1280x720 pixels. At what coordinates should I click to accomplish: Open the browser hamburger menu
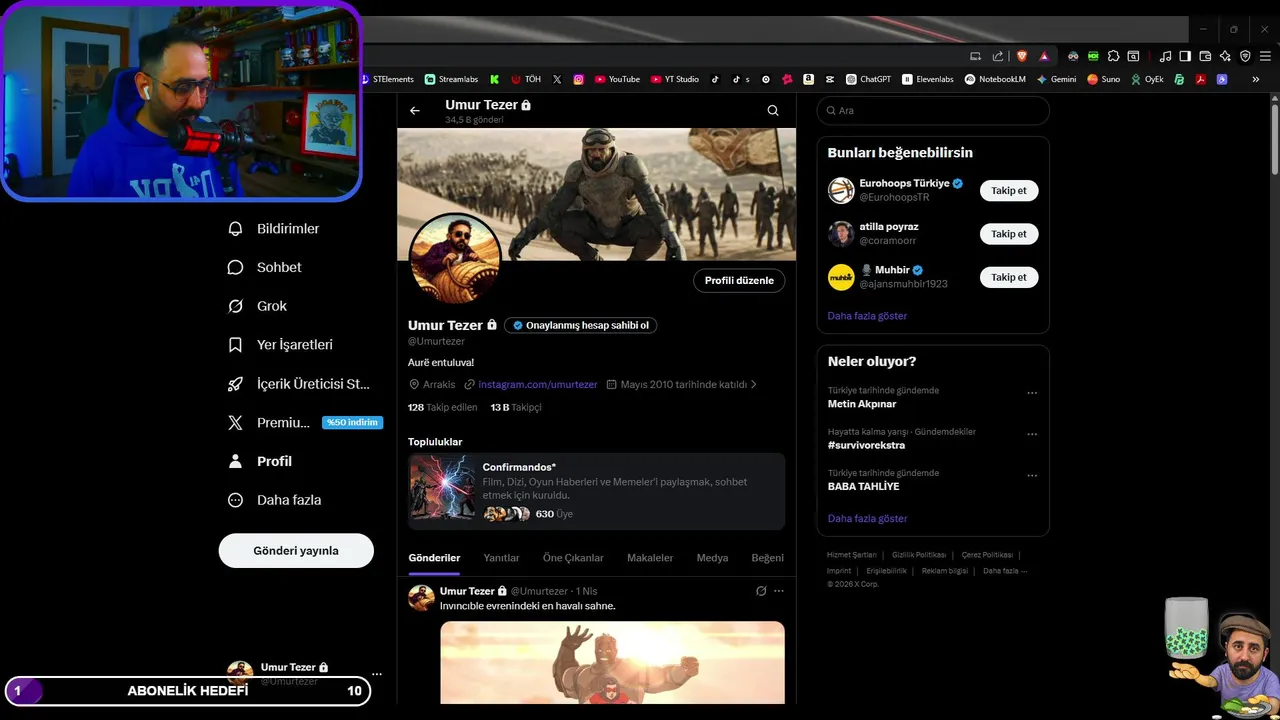(x=1265, y=56)
